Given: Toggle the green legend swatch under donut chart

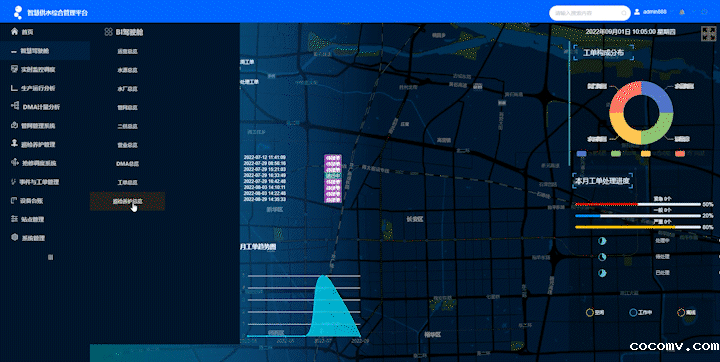Looking at the screenshot, I should click(x=616, y=153).
